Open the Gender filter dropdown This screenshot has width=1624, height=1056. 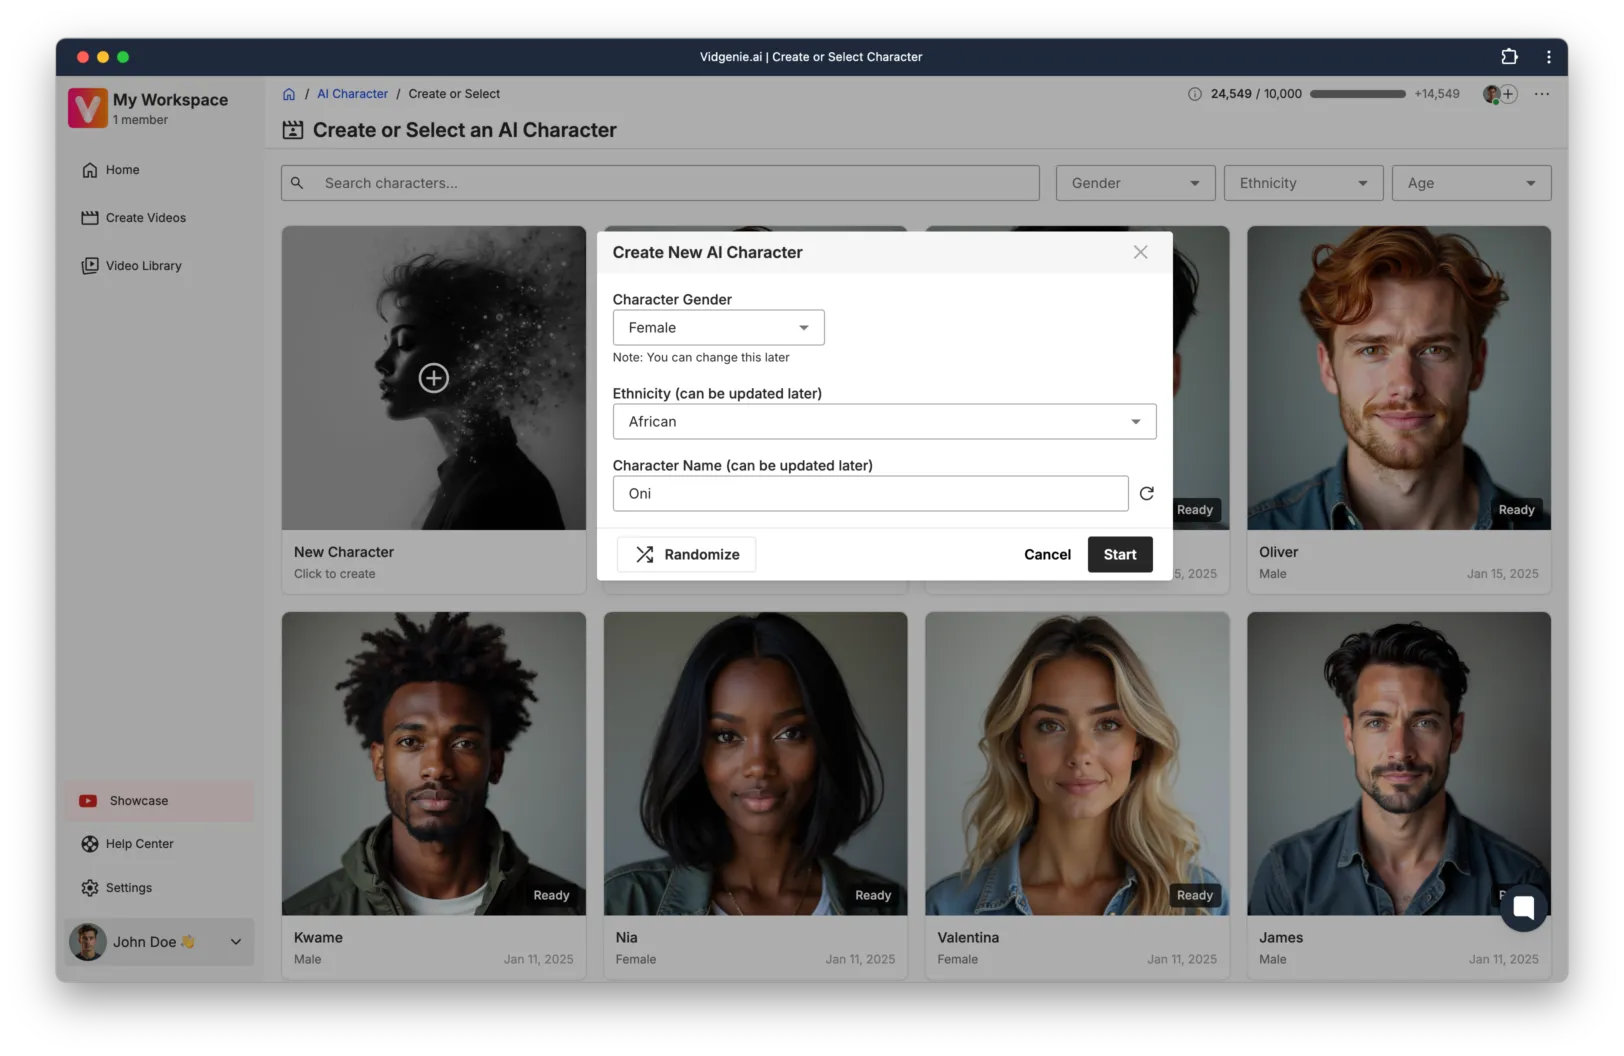point(1135,183)
